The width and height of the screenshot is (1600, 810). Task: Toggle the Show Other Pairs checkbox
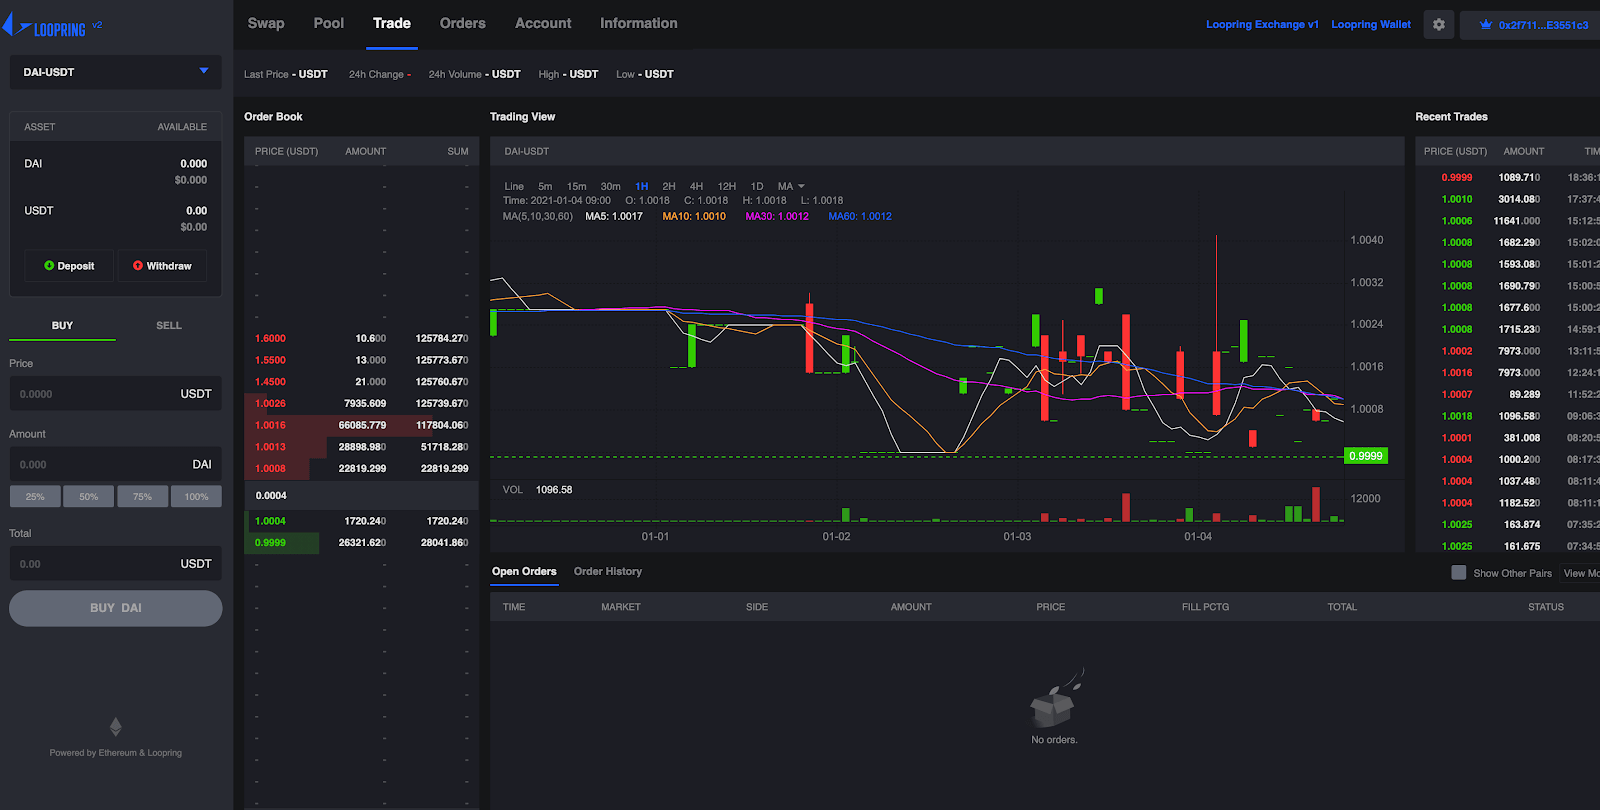(1459, 573)
